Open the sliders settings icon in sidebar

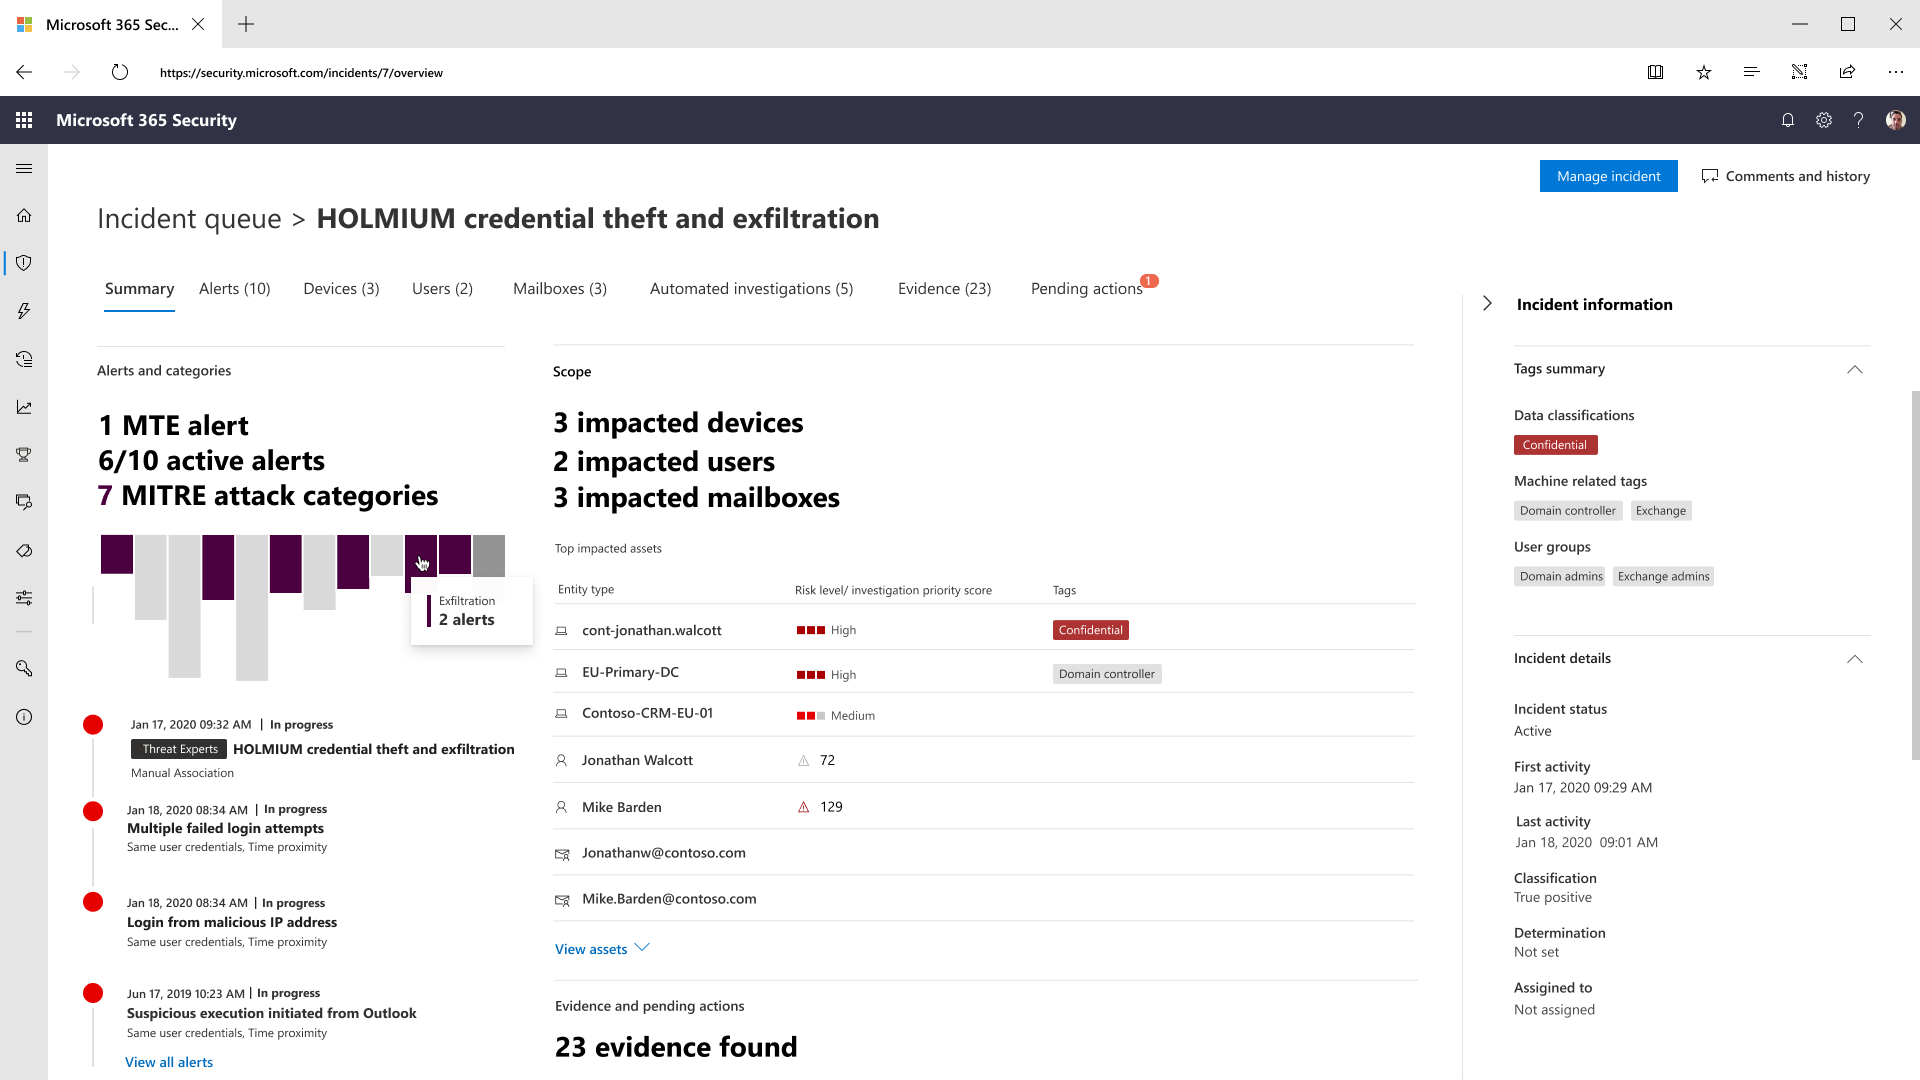(x=24, y=597)
